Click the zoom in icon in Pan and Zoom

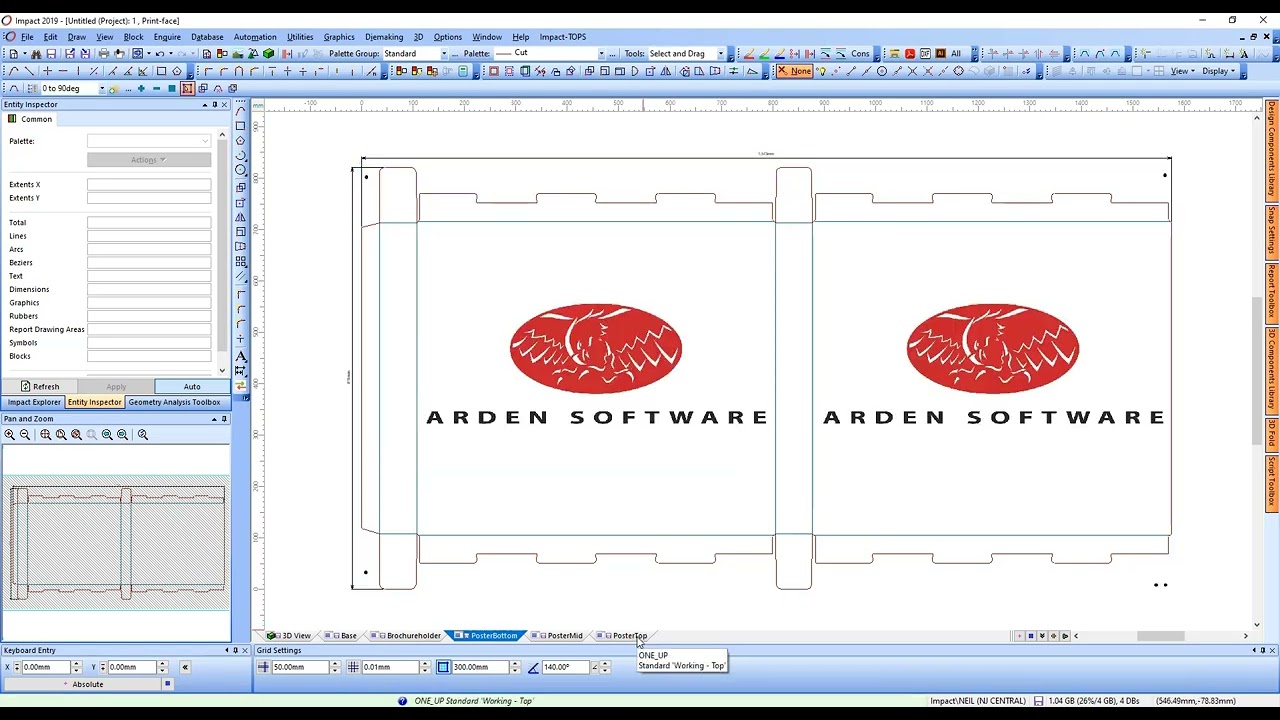(x=9, y=434)
